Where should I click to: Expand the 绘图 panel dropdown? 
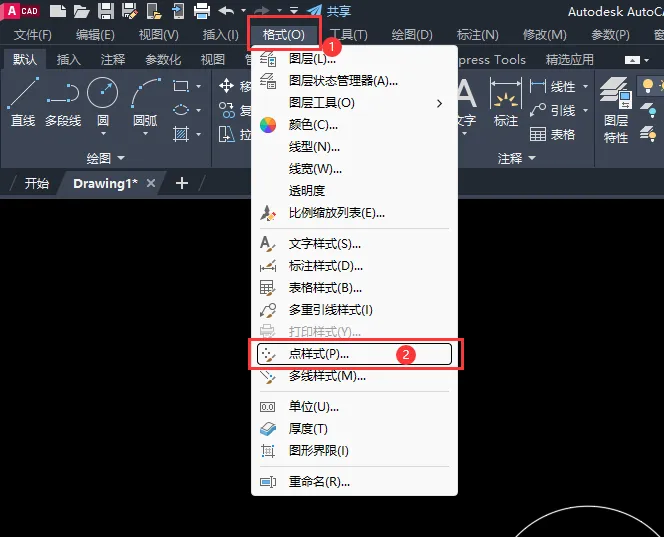[x=121, y=158]
